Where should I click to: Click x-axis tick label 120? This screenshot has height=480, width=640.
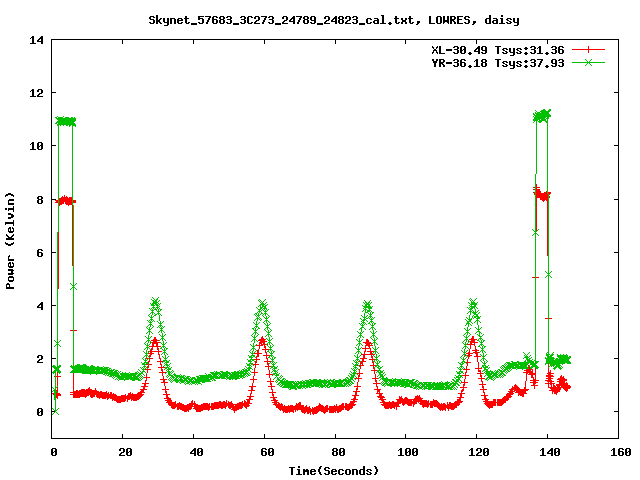pyautogui.click(x=479, y=452)
